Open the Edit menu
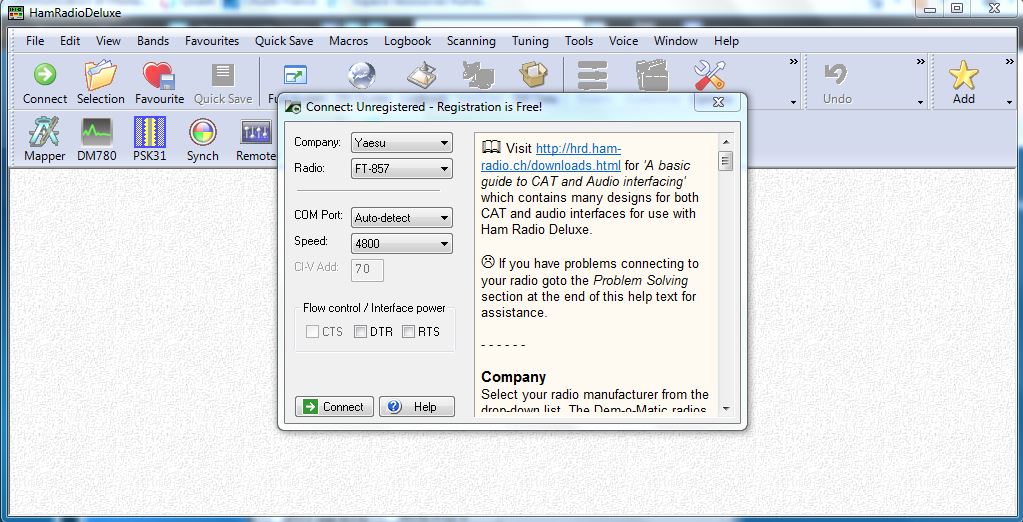Image resolution: width=1023 pixels, height=522 pixels. tap(70, 40)
